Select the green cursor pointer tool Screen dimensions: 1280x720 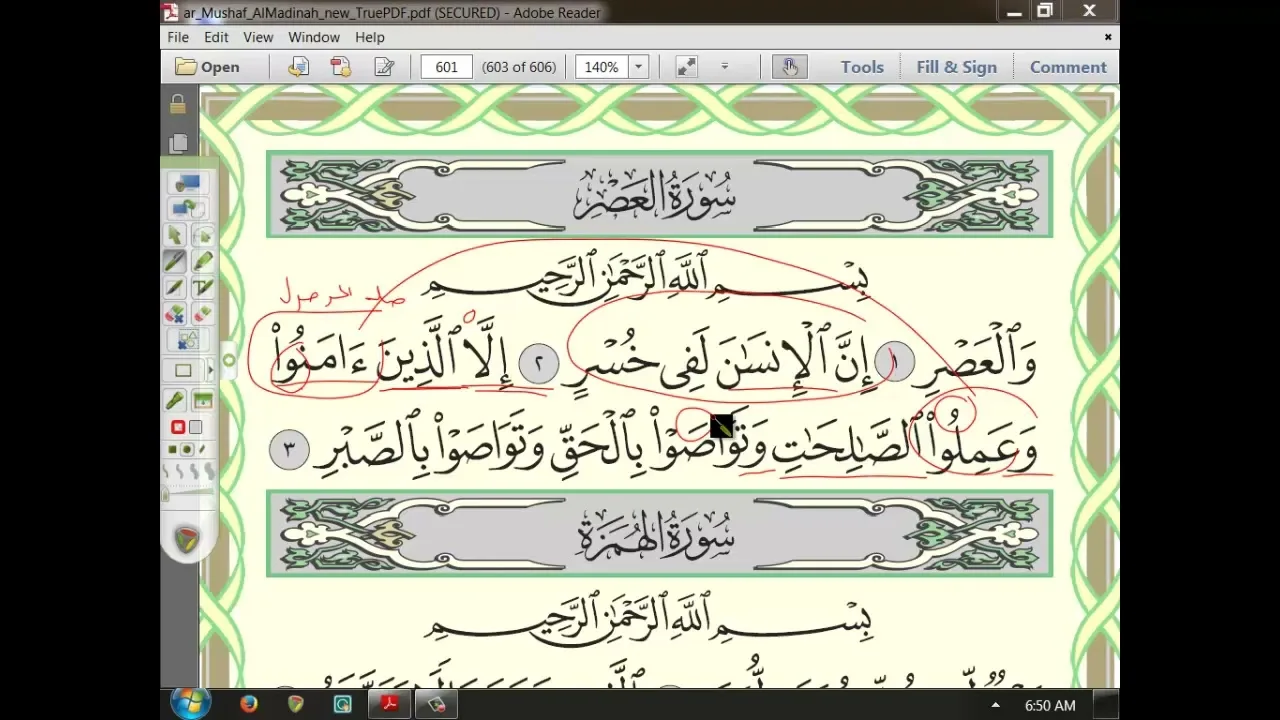point(175,235)
